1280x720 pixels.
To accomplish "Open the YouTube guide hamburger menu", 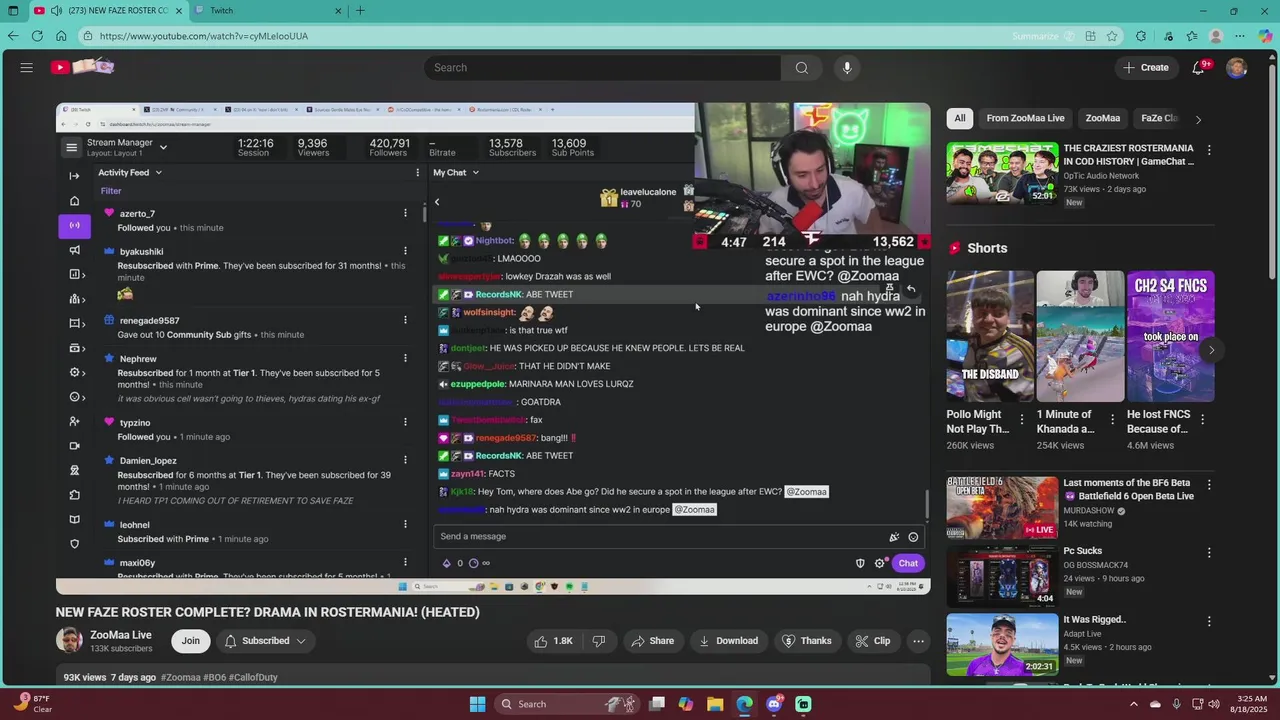I will 27,67.
